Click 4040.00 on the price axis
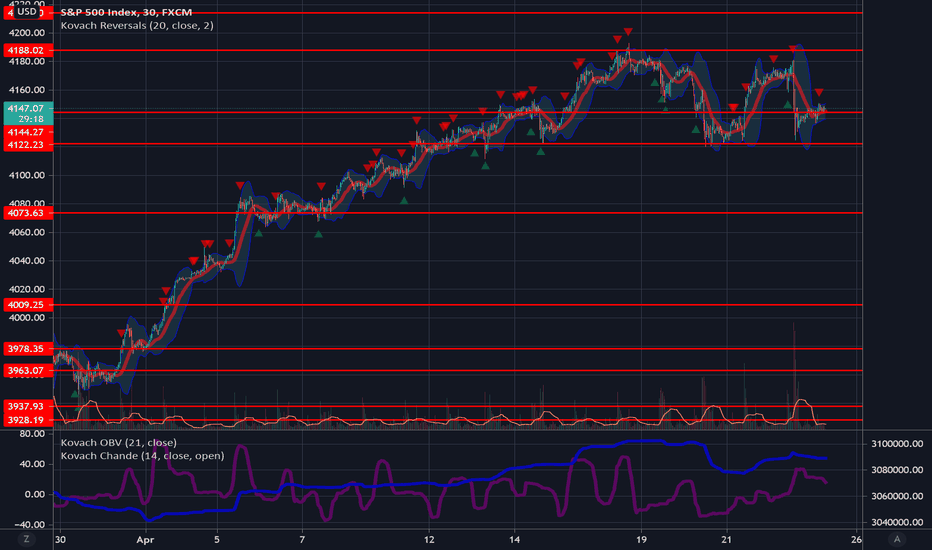 coord(27,260)
